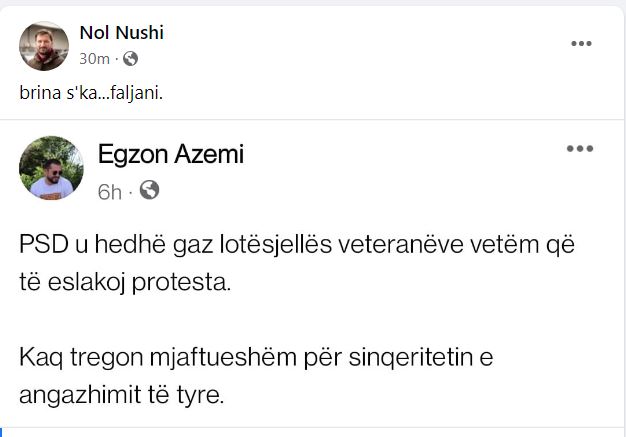
Task: Click the word "sinqeritetin" in shared post
Action: pos(422,356)
